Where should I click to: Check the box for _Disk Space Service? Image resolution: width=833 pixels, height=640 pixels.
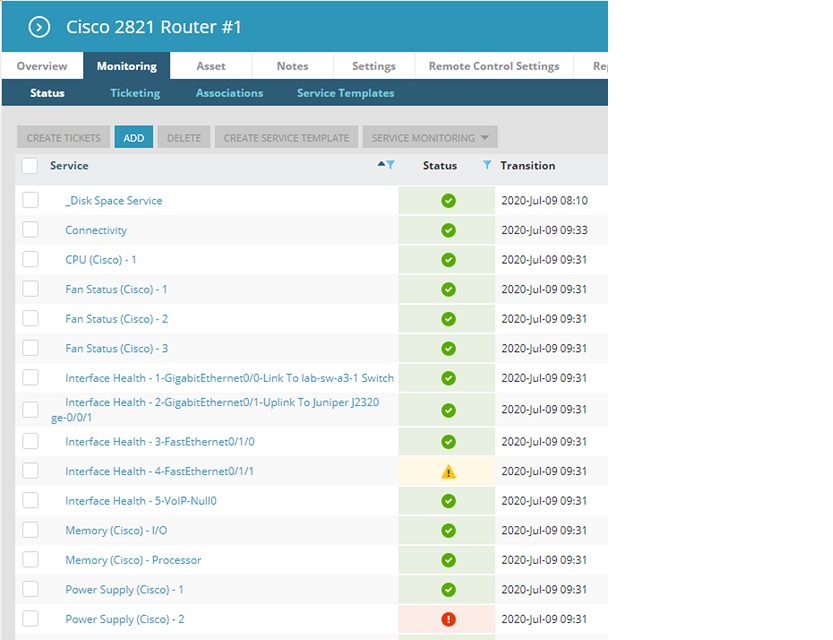(30, 200)
